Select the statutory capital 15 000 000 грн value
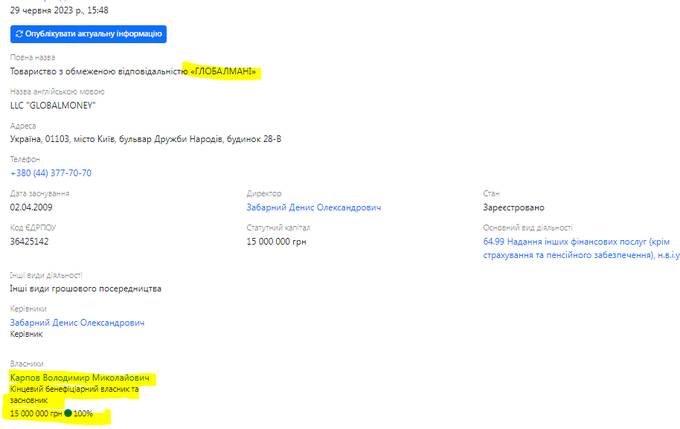The width and height of the screenshot is (680, 429). click(x=276, y=242)
